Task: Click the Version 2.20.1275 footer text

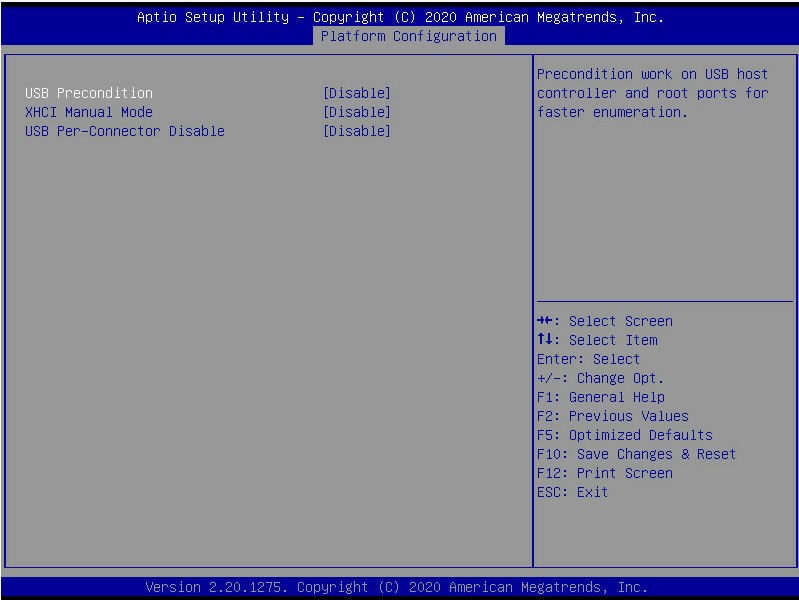Action: click(396, 587)
